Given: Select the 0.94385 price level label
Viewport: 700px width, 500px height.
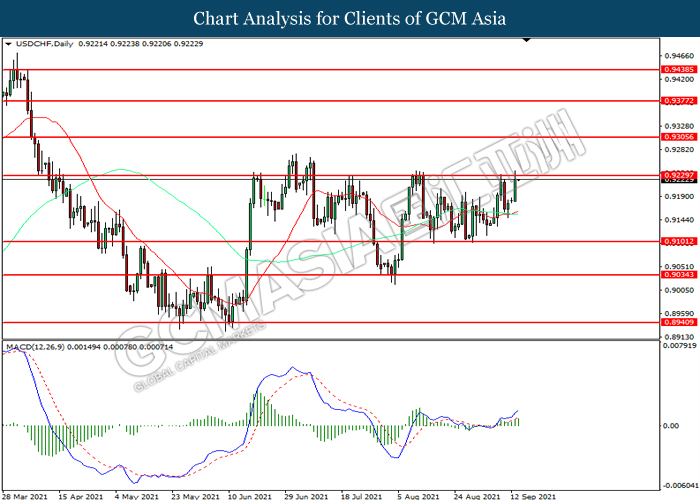Looking at the screenshot, I should point(679,70).
